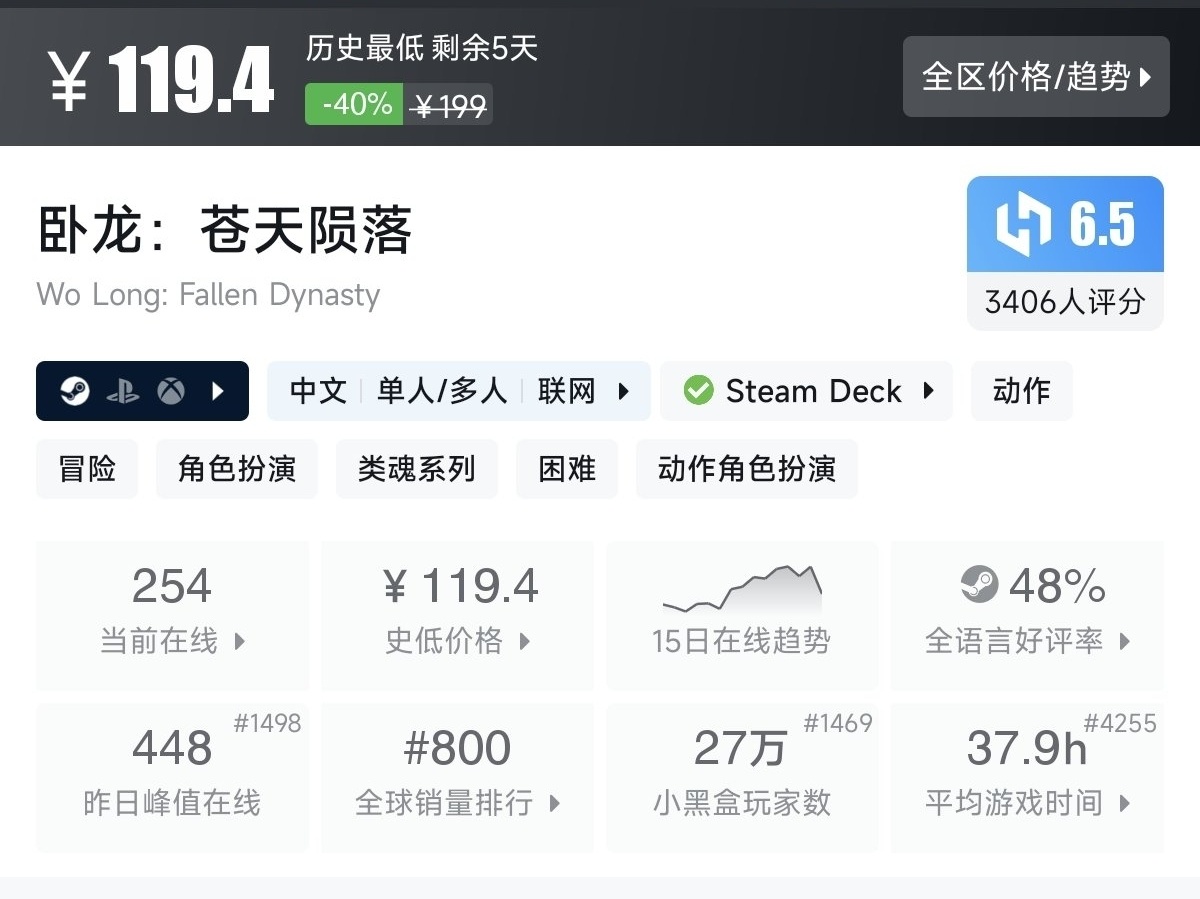Click the large ¥119.4 header price
The image size is (1200, 899).
click(x=161, y=80)
